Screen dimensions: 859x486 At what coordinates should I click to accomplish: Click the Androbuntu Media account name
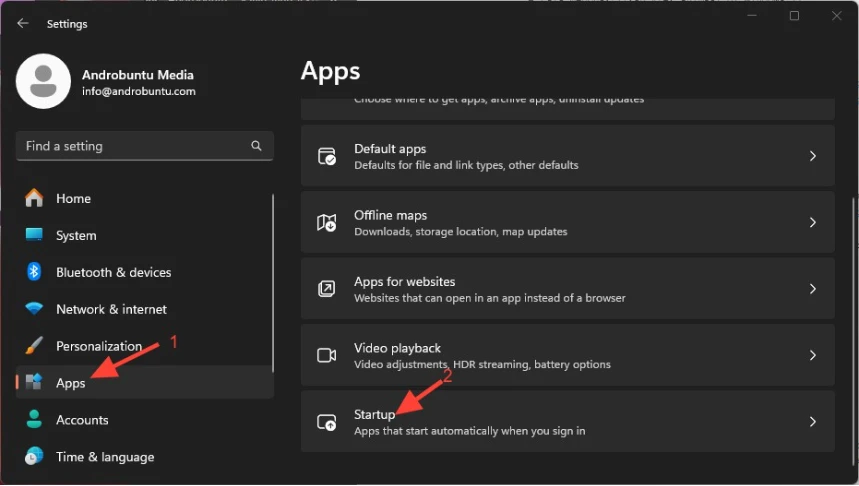pyautogui.click(x=138, y=75)
